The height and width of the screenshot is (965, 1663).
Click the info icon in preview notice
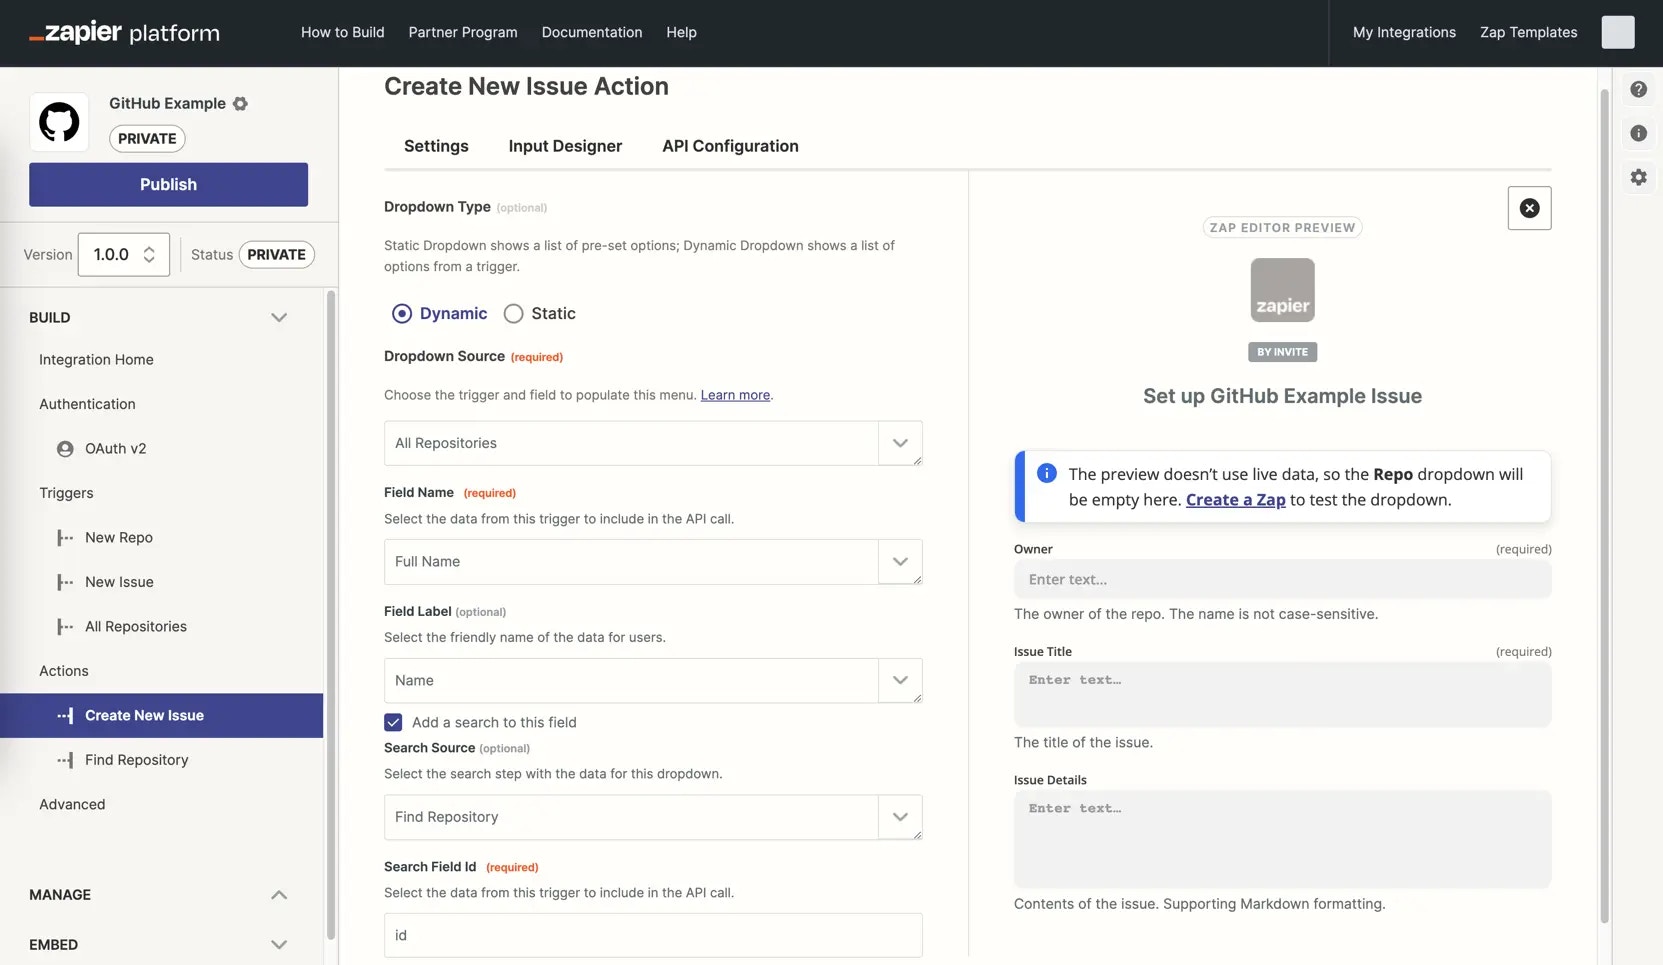coord(1046,473)
